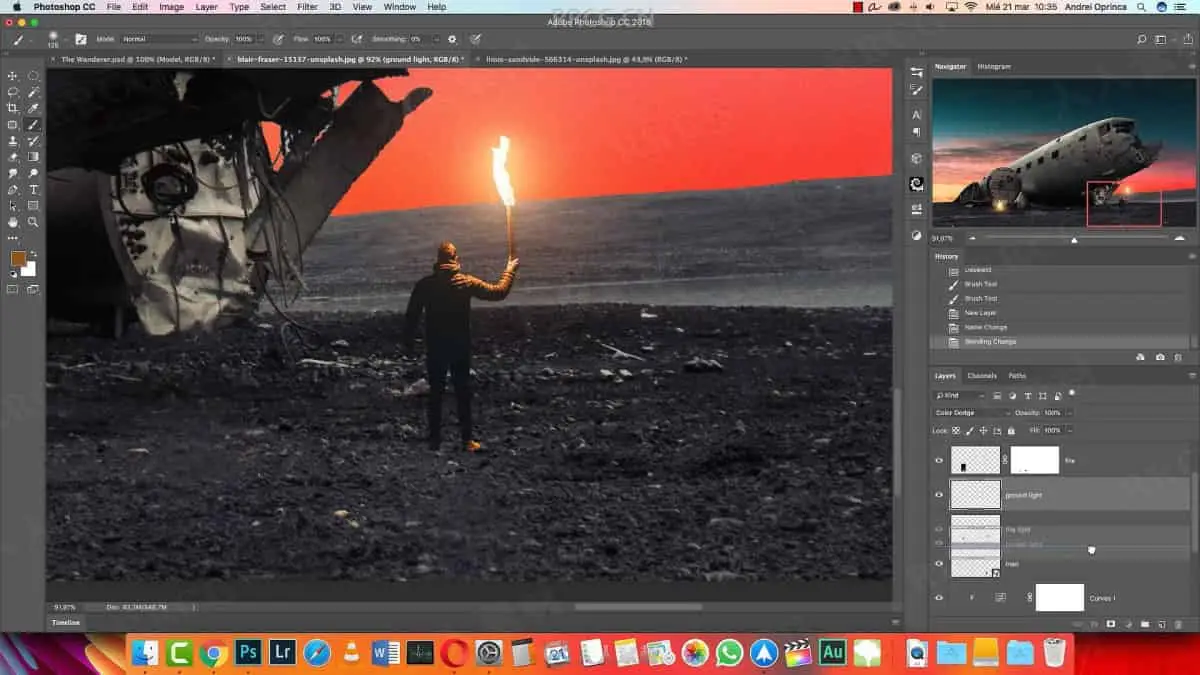The width and height of the screenshot is (1200, 675).
Task: Select the Crop tool
Action: click(13, 108)
